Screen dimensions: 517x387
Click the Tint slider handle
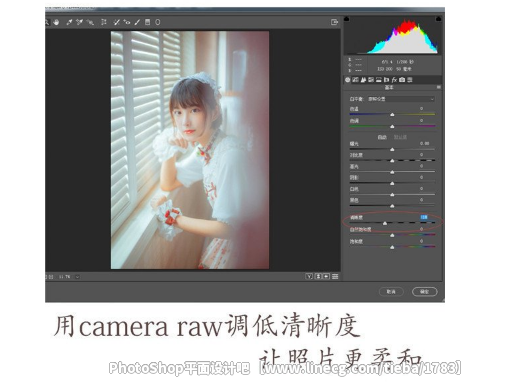point(392,127)
